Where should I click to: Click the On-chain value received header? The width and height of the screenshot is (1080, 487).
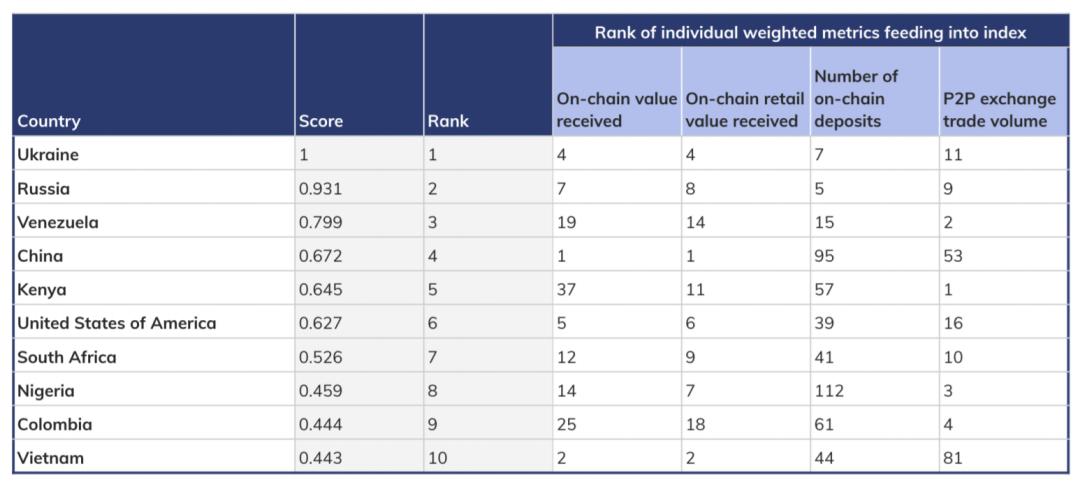(616, 111)
